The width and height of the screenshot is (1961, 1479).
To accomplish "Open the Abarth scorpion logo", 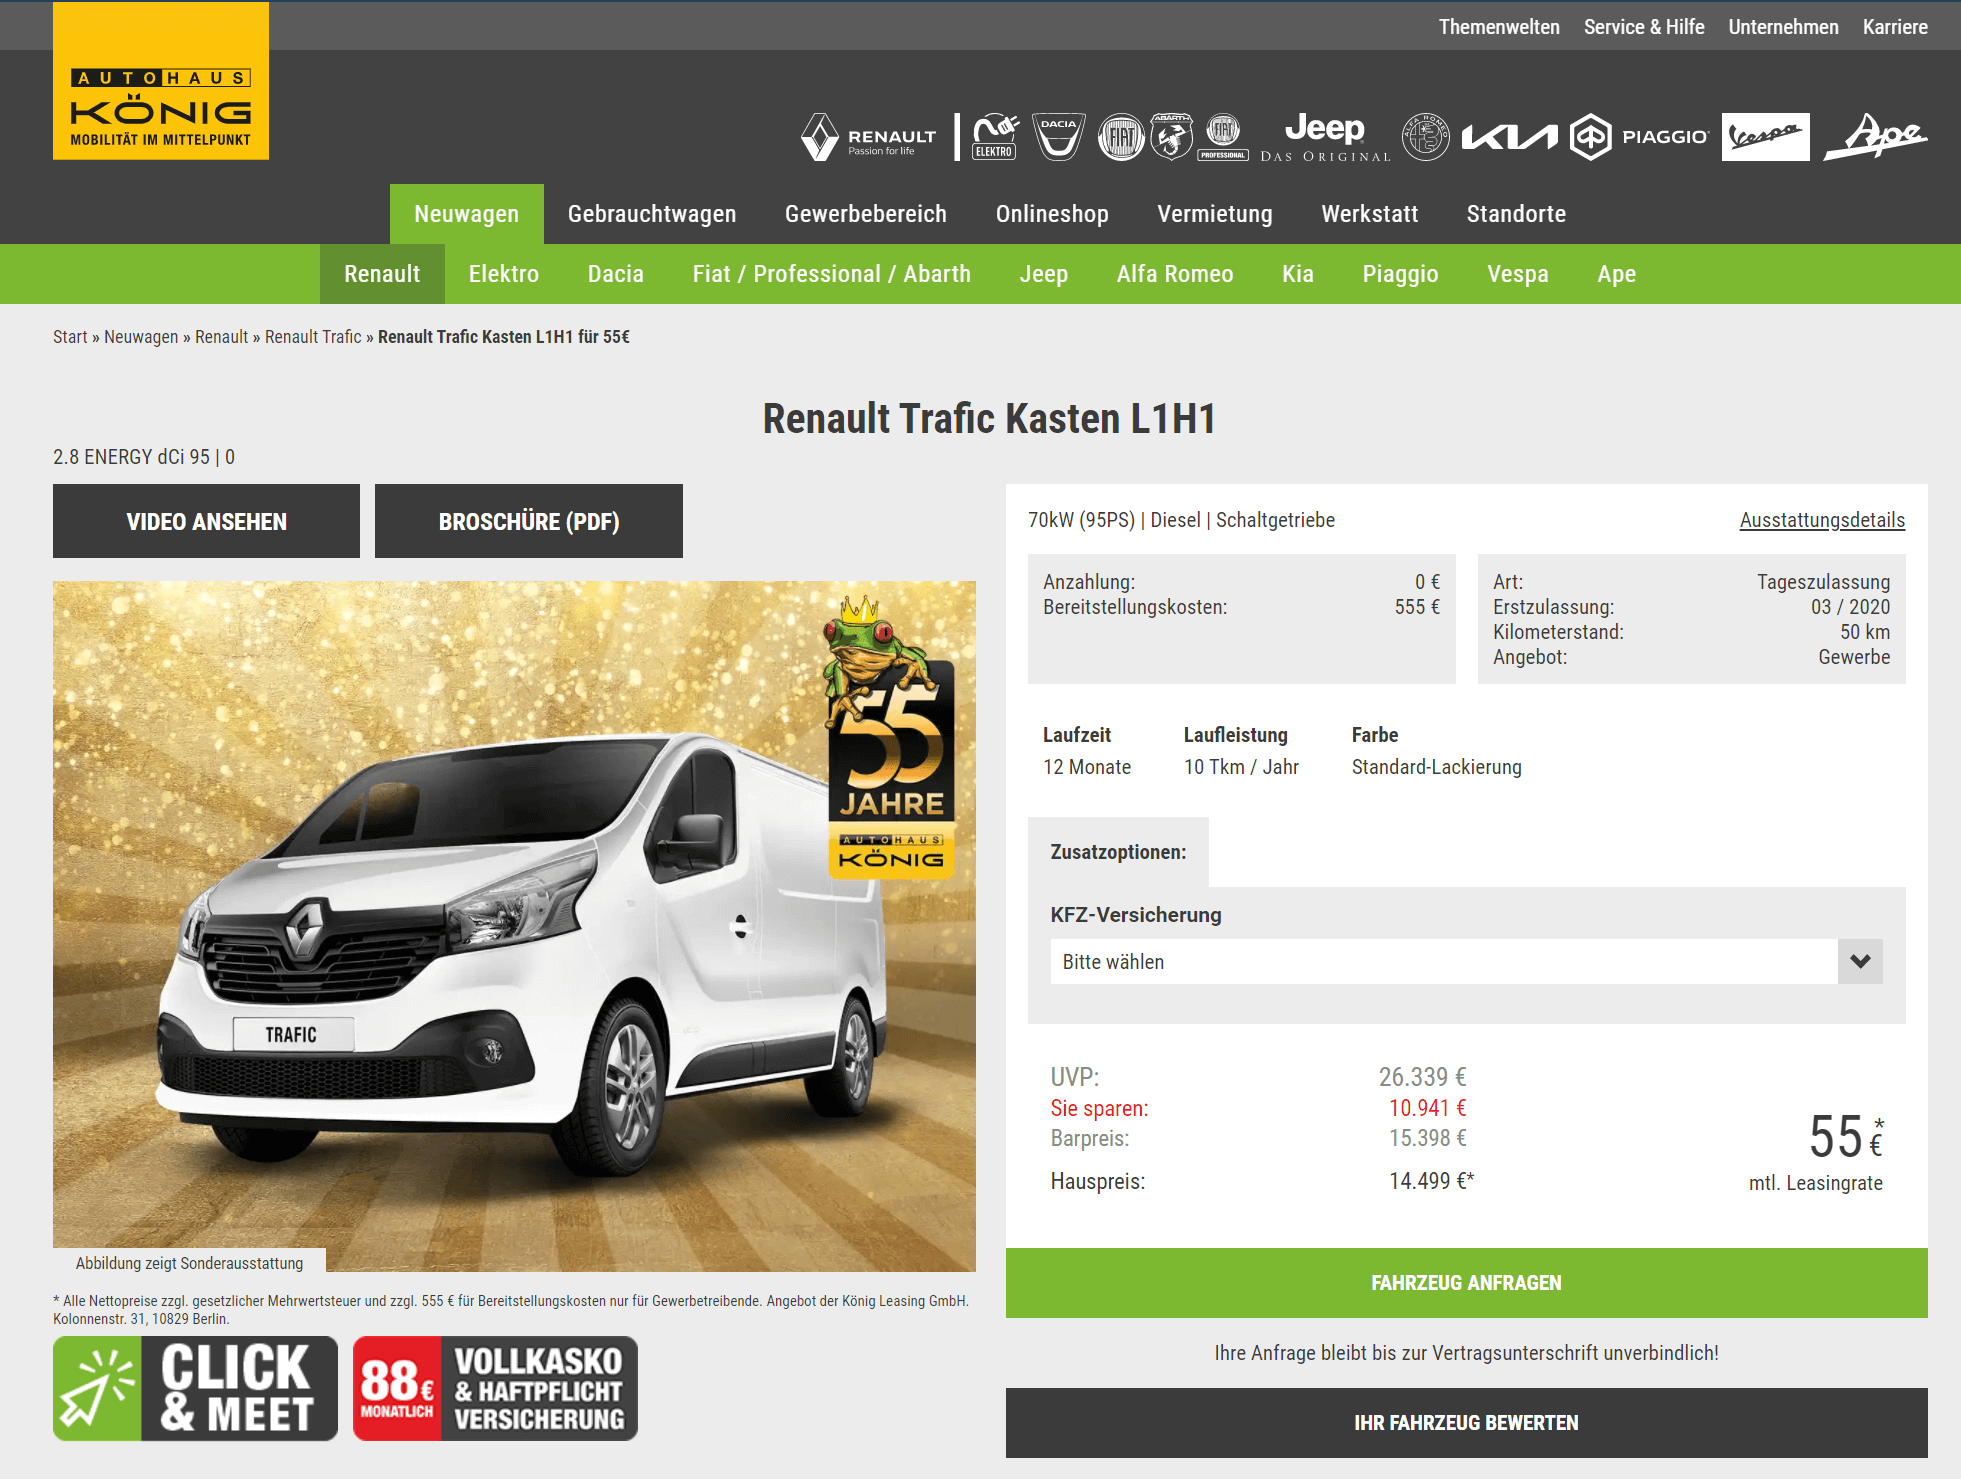I will 1172,137.
